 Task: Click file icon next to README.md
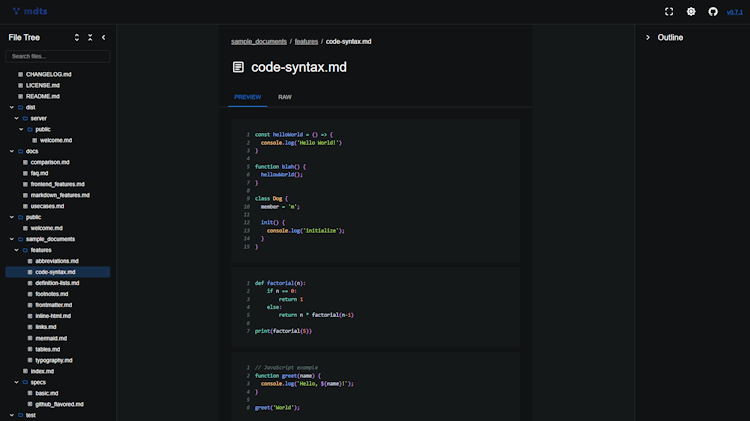(x=21, y=97)
